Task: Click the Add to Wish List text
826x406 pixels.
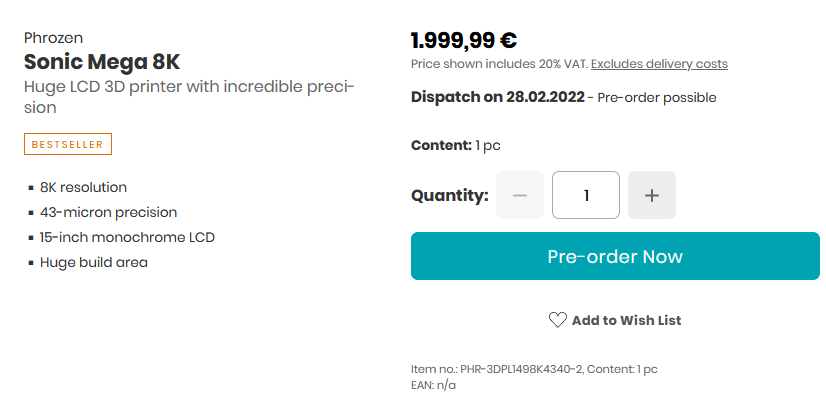Action: coord(626,320)
